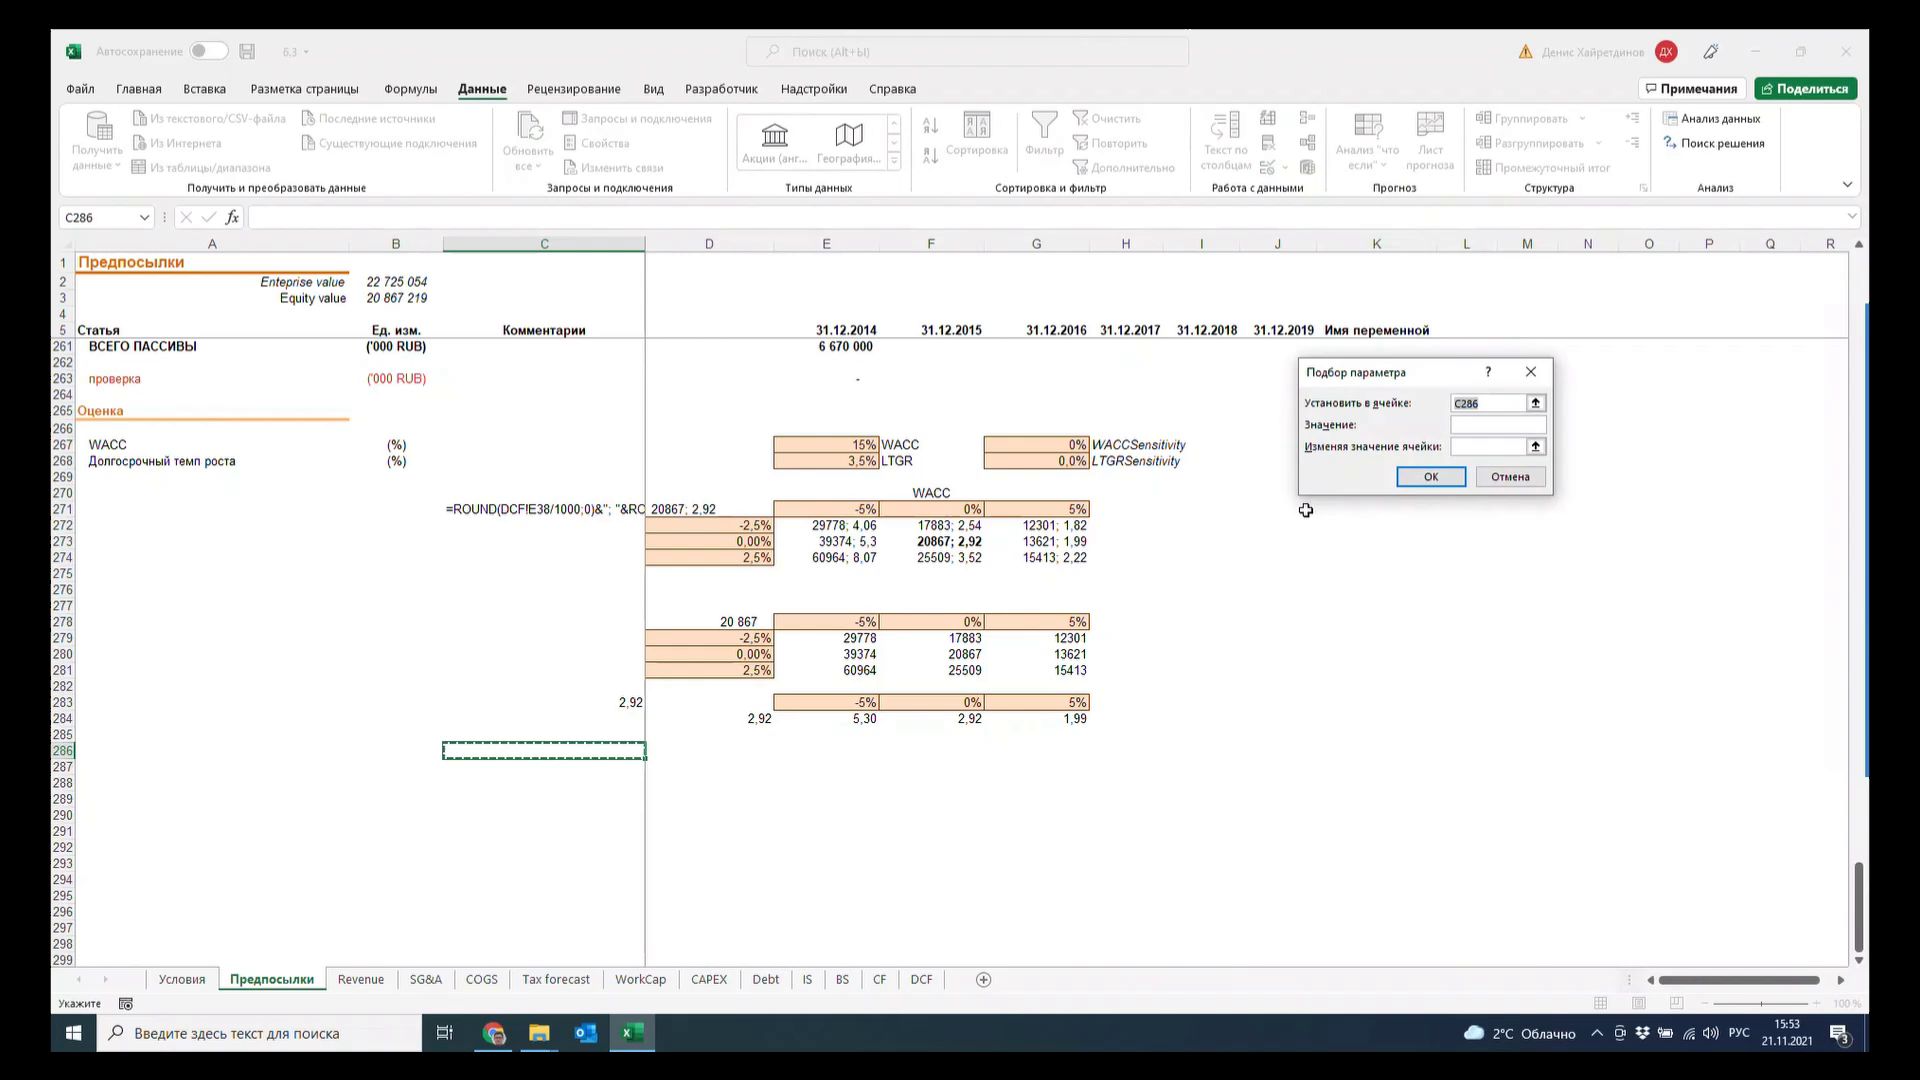The width and height of the screenshot is (1920, 1080).
Task: Click the Subtotal (Промежуточный итог) icon
Action: tap(1484, 167)
